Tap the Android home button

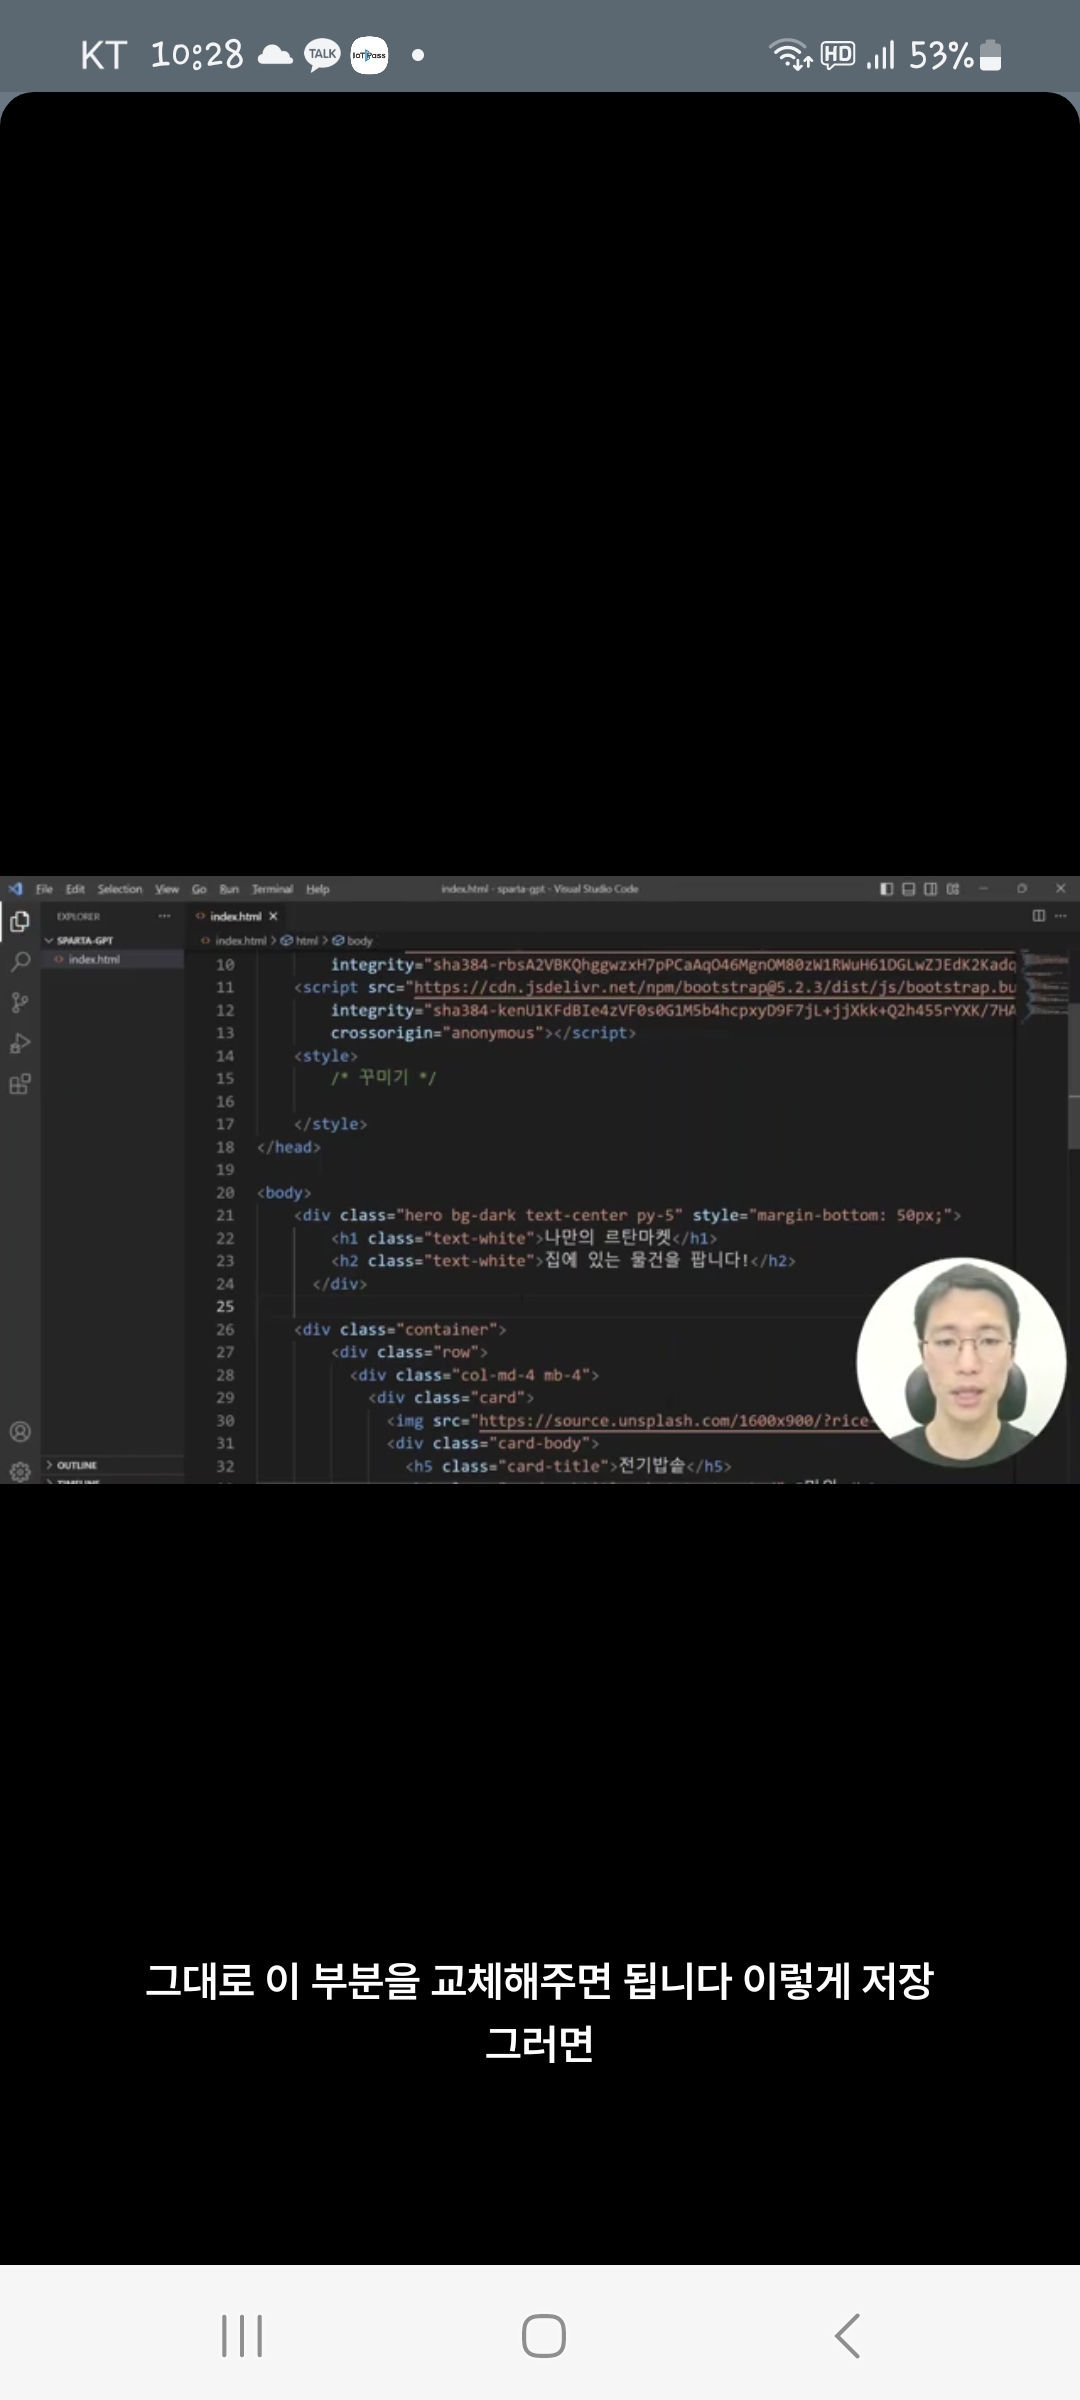pyautogui.click(x=544, y=2336)
